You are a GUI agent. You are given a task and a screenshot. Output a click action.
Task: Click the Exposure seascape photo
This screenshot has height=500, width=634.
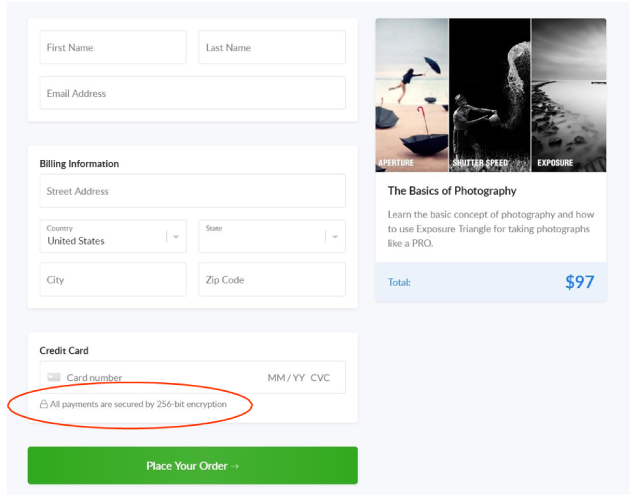pyautogui.click(x=569, y=95)
